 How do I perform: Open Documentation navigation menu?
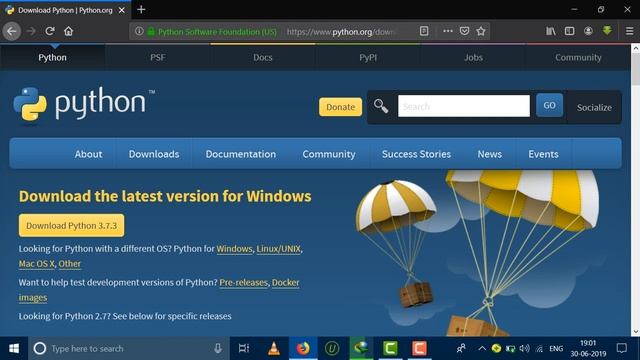[241, 154]
